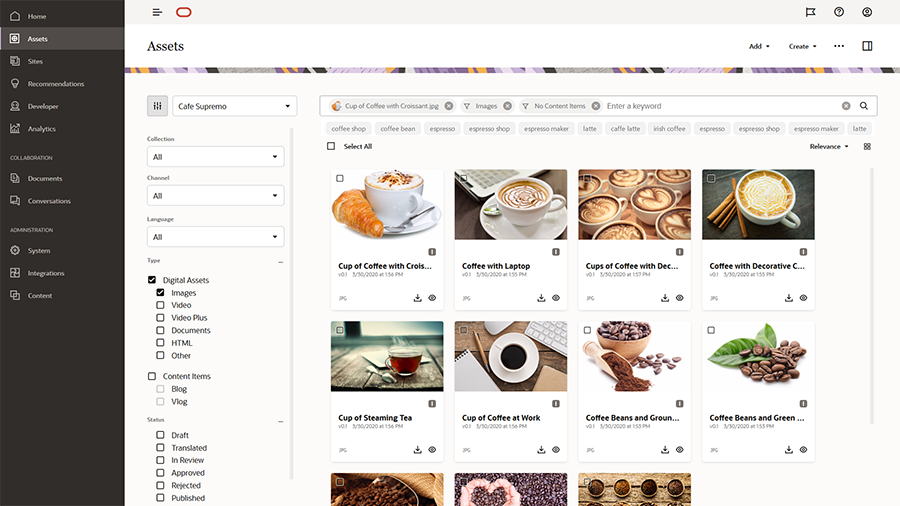Screen dimensions: 900x506
Task: Check the Video type checkbox
Action: pyautogui.click(x=161, y=305)
